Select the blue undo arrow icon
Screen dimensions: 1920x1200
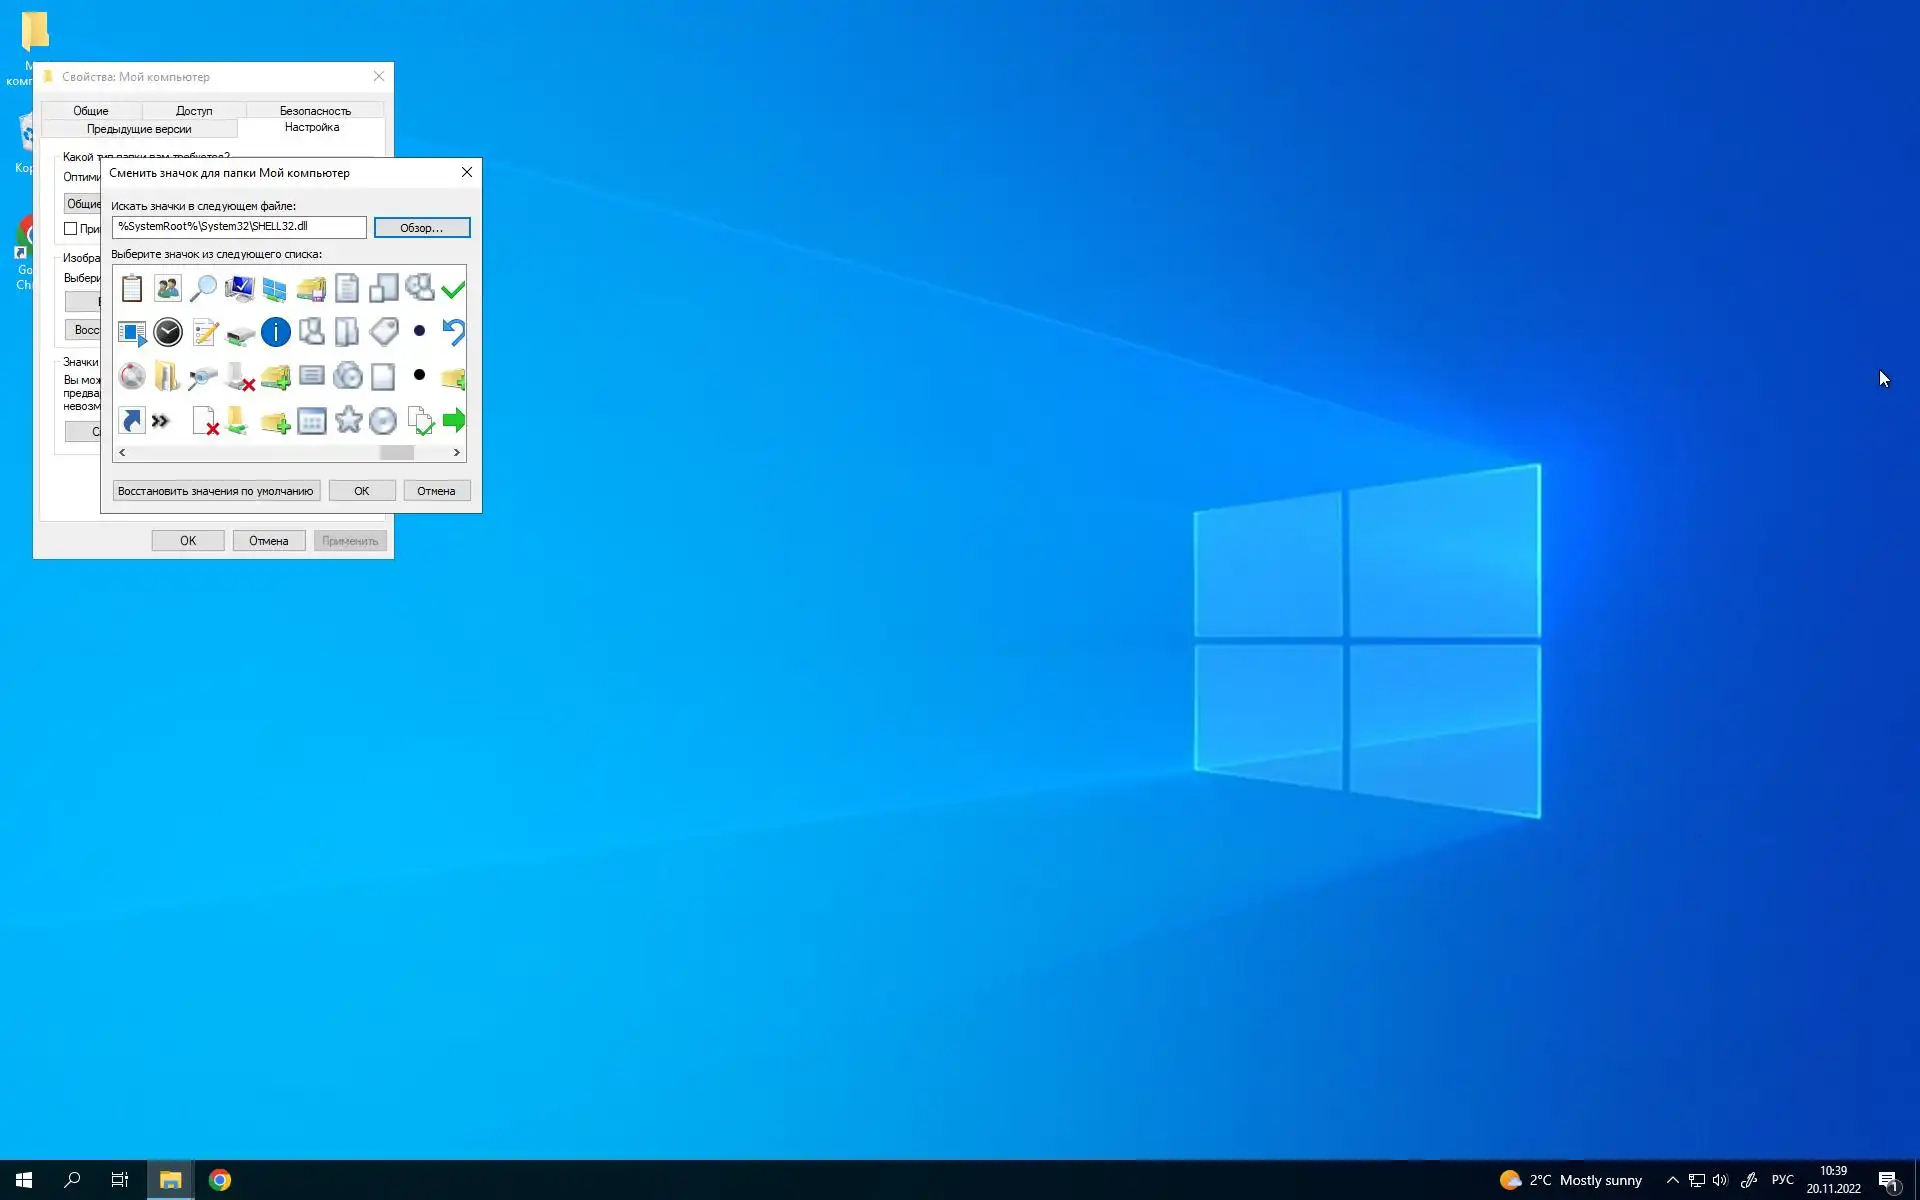(454, 332)
